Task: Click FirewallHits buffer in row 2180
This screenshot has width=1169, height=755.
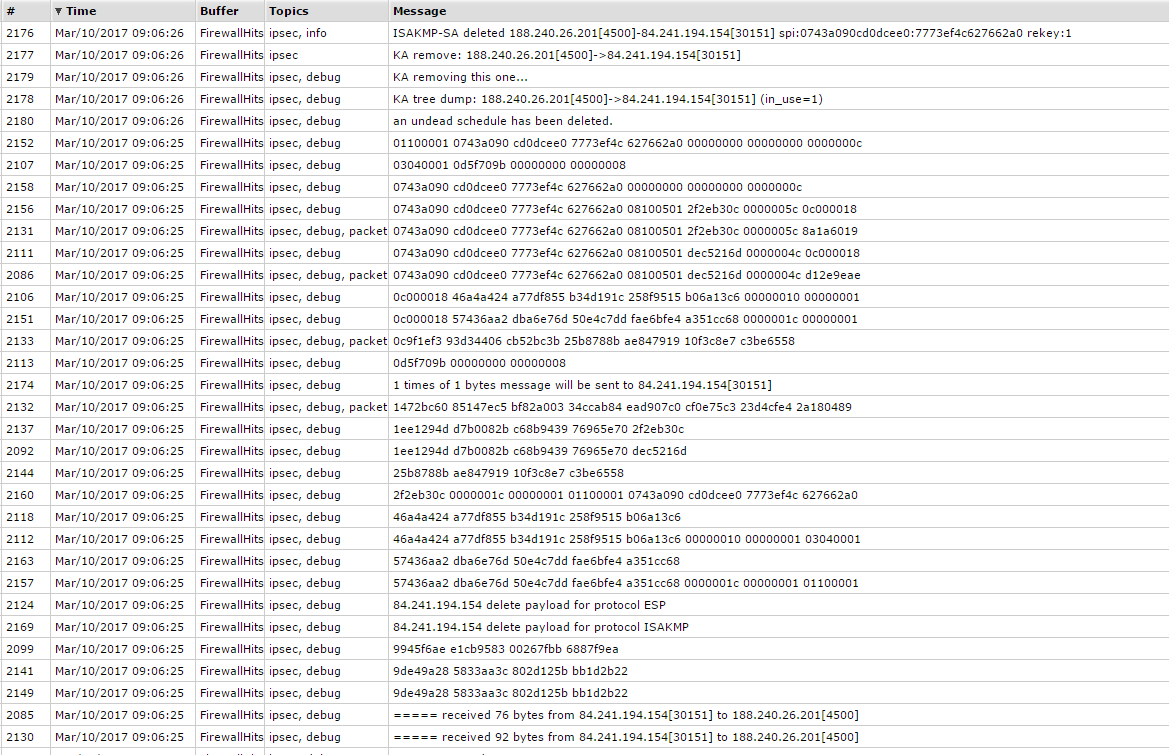Action: 231,121
